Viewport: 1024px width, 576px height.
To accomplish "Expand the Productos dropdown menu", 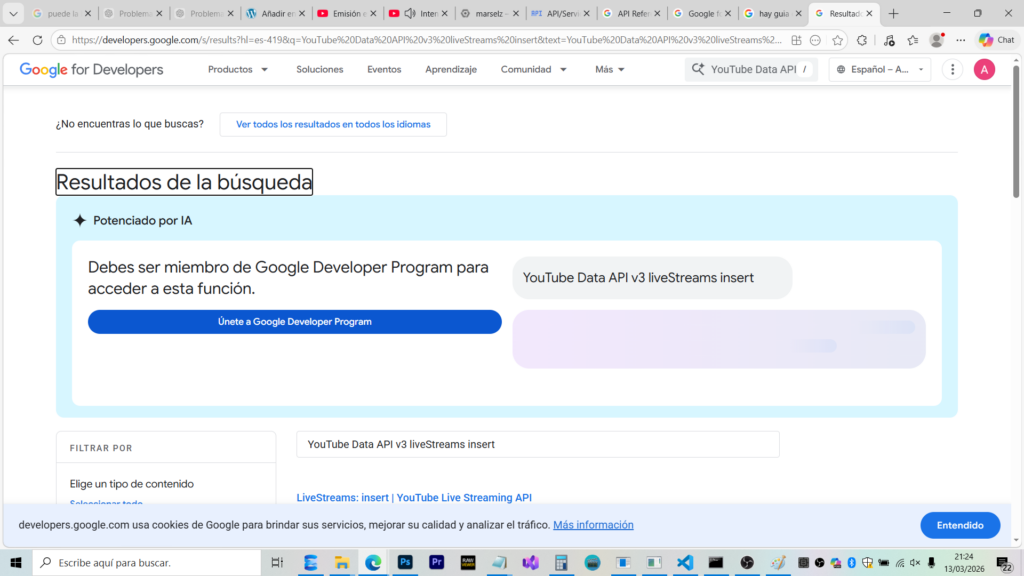I will [x=238, y=70].
